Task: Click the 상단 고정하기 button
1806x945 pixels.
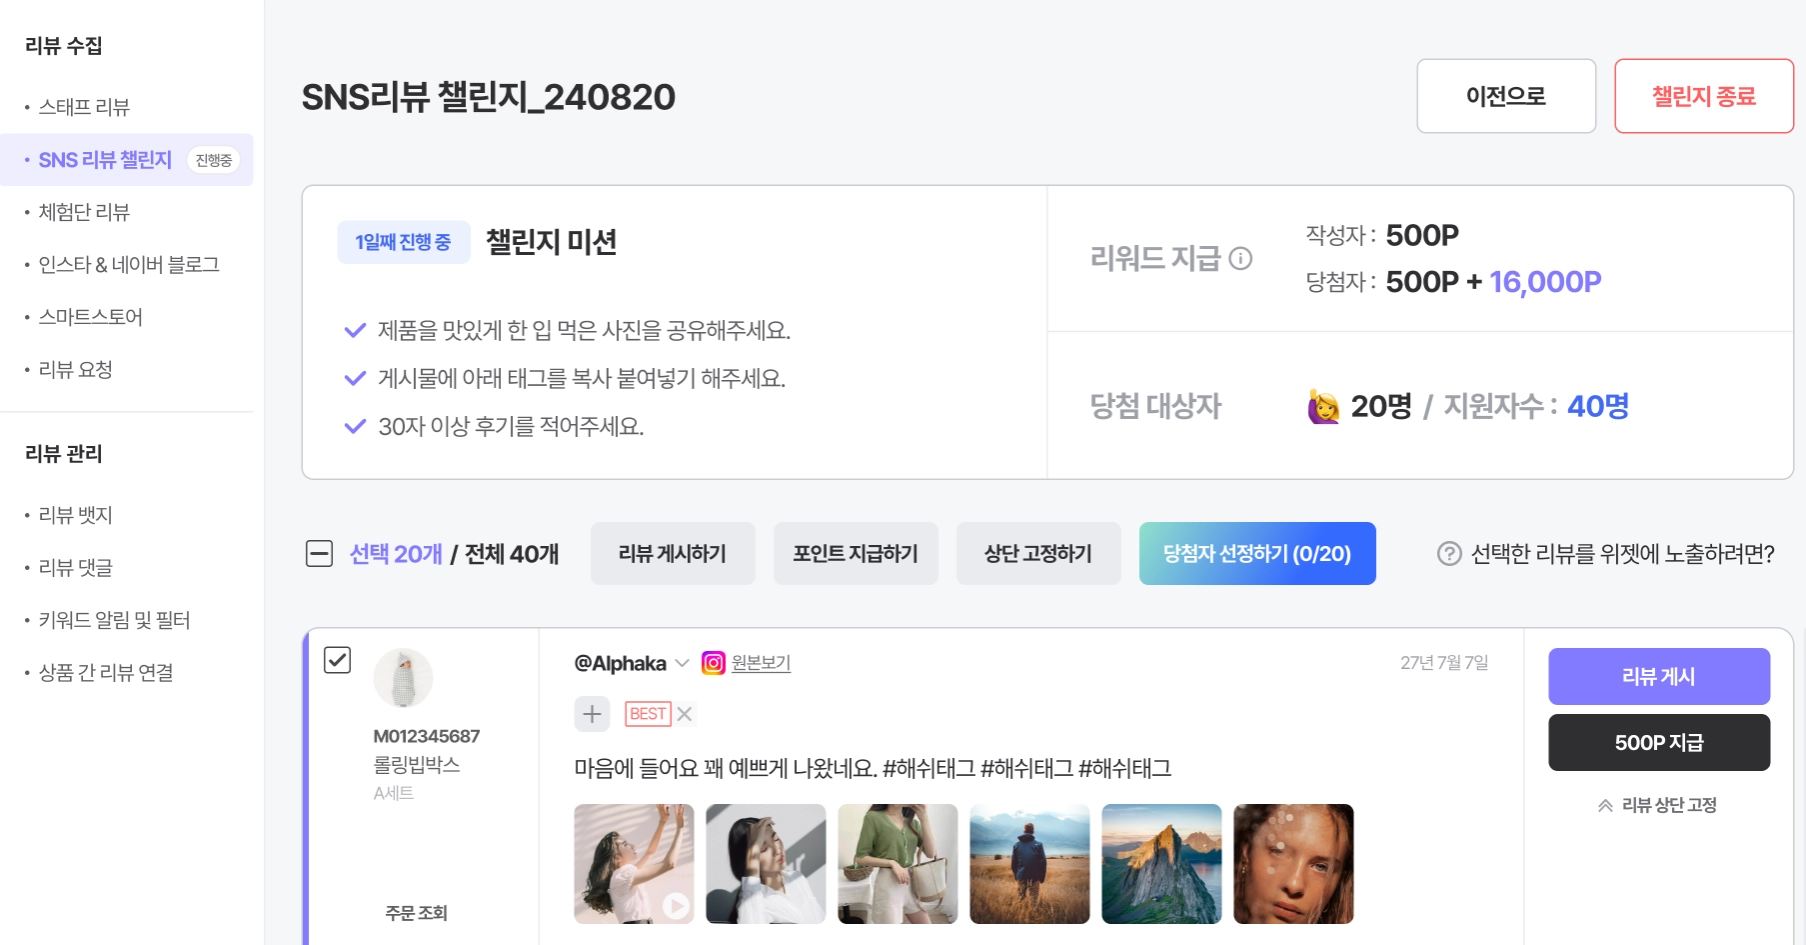Action: click(1038, 554)
